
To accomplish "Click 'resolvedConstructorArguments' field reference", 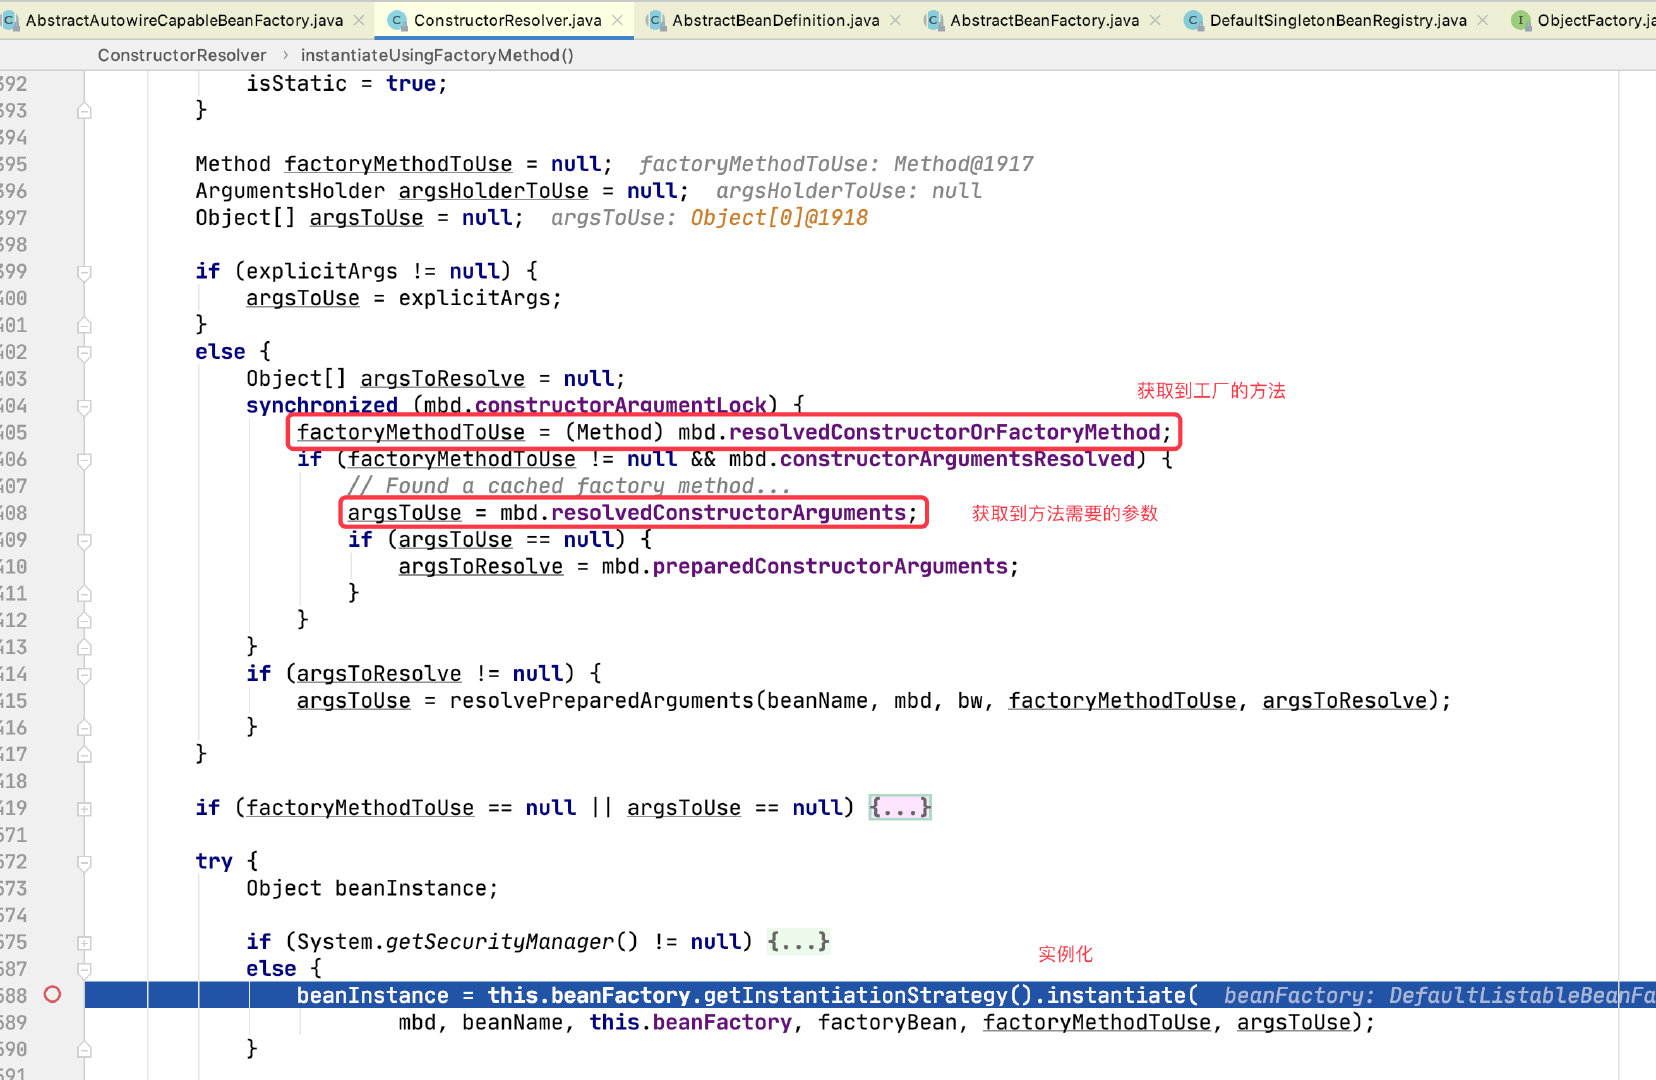I will (x=729, y=513).
